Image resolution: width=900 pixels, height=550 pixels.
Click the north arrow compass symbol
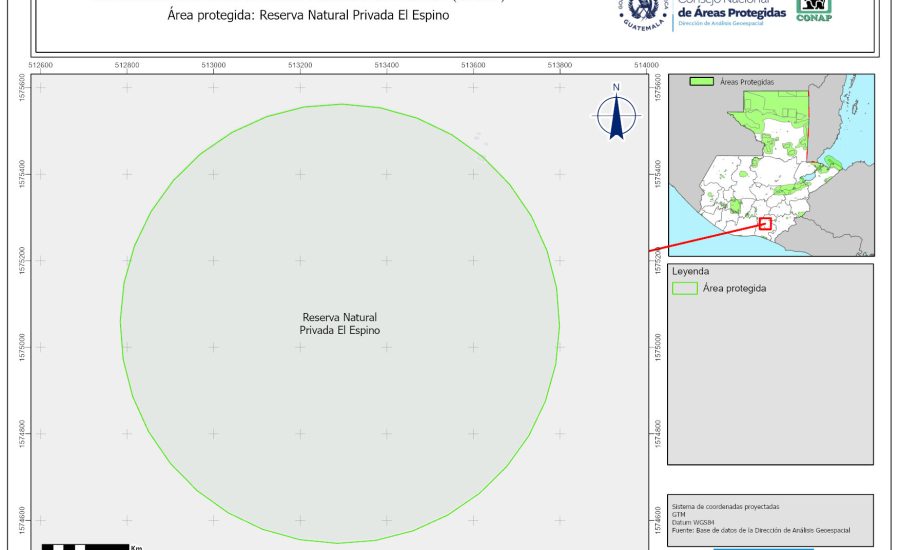coord(617,116)
